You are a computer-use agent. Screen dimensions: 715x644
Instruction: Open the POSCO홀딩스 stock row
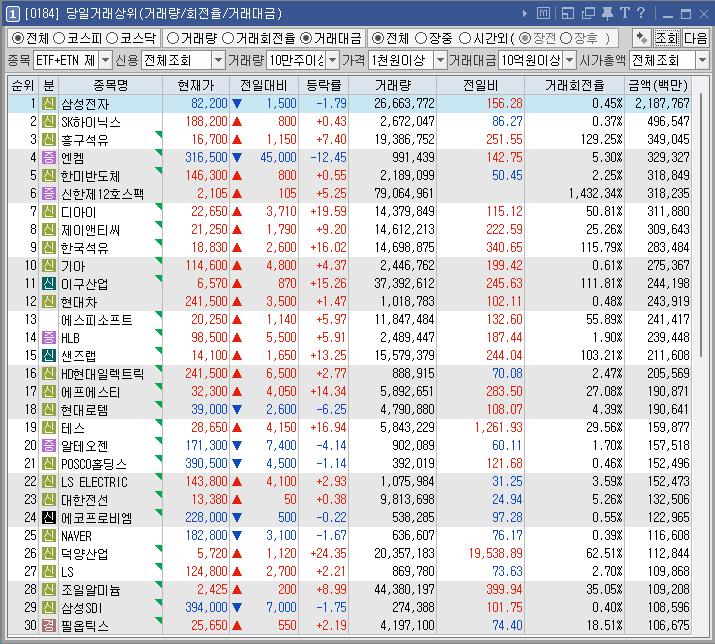click(x=350, y=463)
